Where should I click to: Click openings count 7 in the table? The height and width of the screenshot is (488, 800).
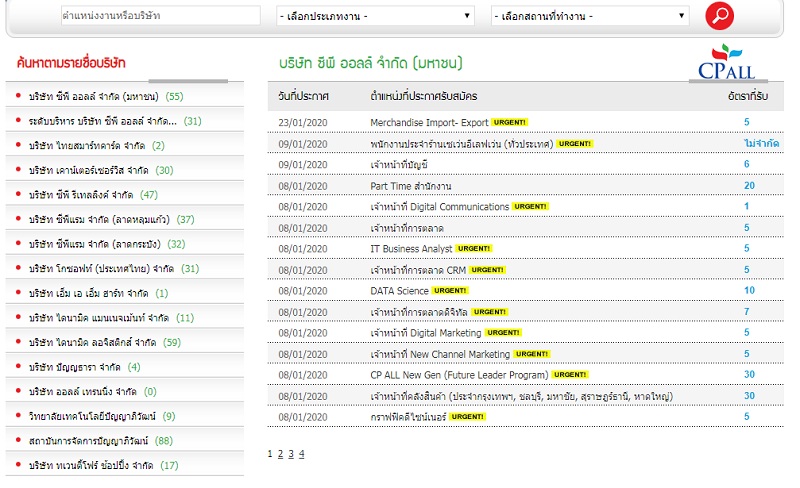pyautogui.click(x=746, y=311)
